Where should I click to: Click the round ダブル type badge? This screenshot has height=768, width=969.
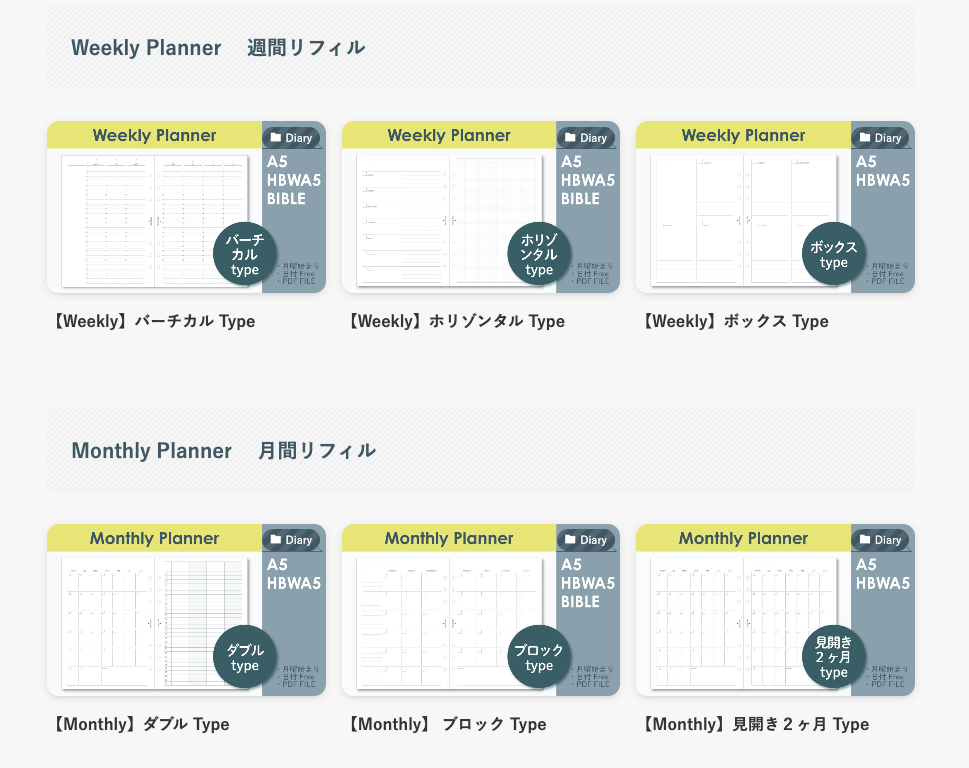(x=245, y=658)
